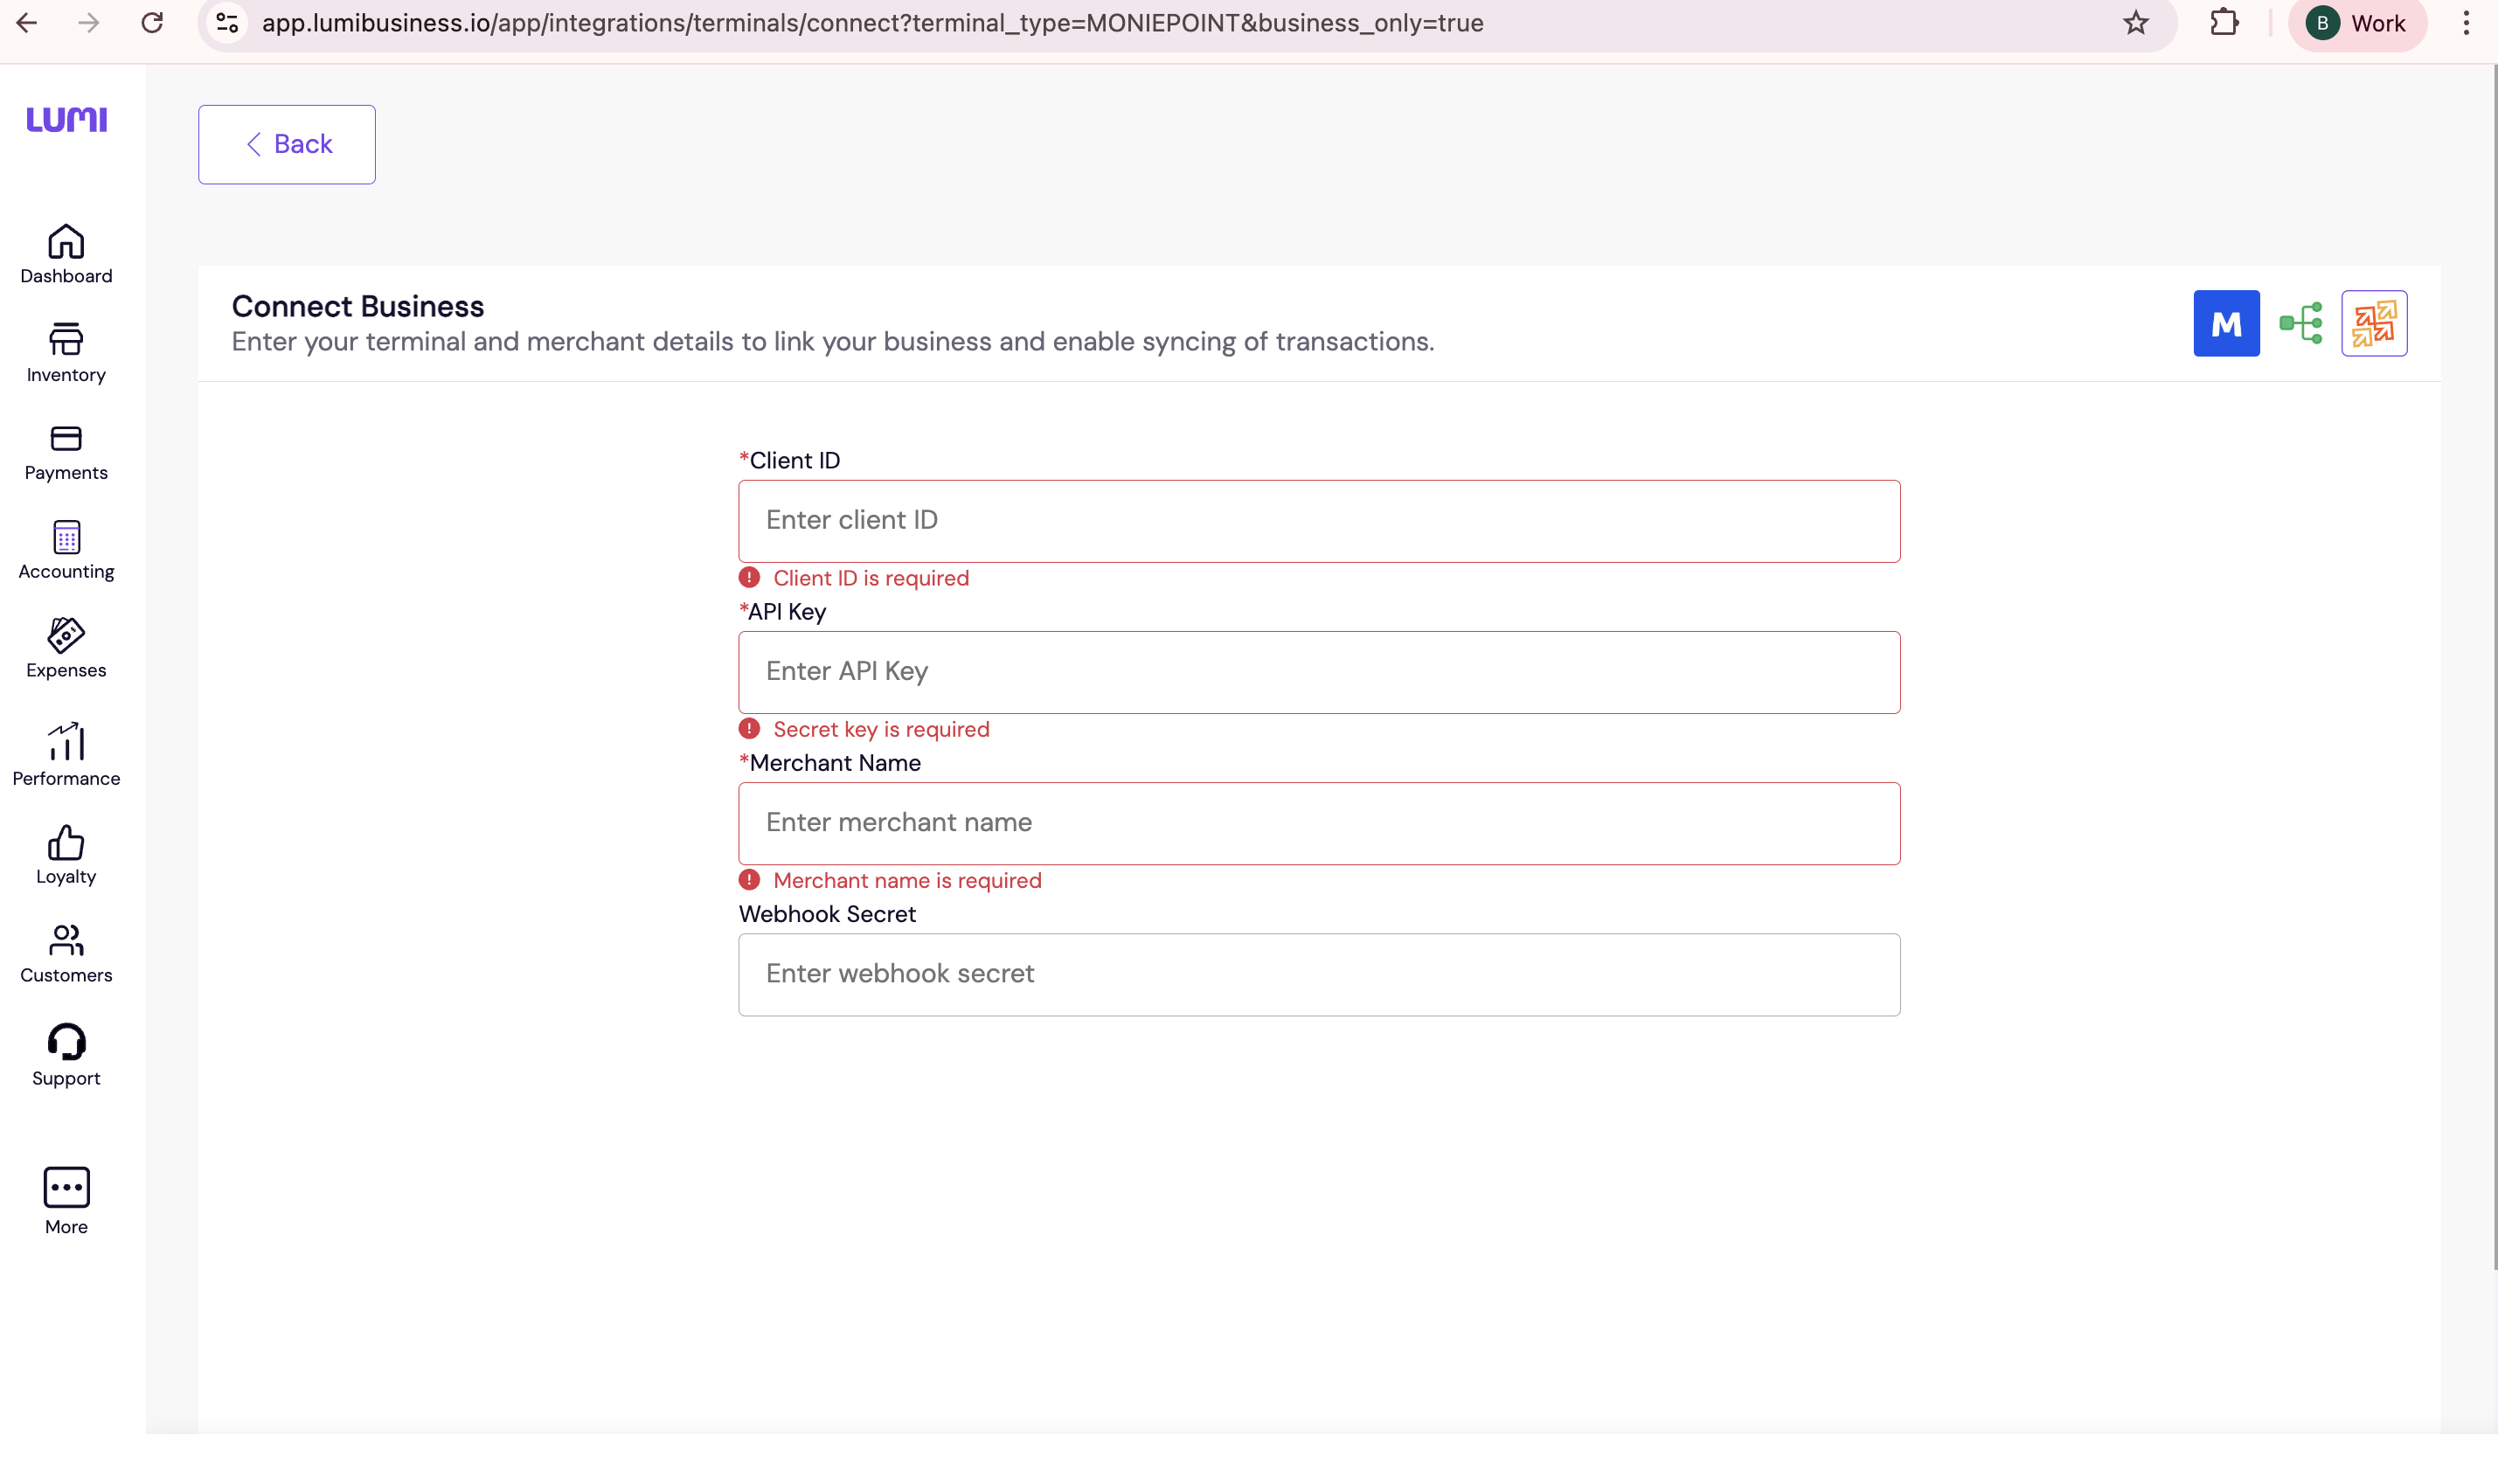2498x1484 pixels.
Task: Select the Merchant Name field
Action: pyautogui.click(x=1319, y=823)
